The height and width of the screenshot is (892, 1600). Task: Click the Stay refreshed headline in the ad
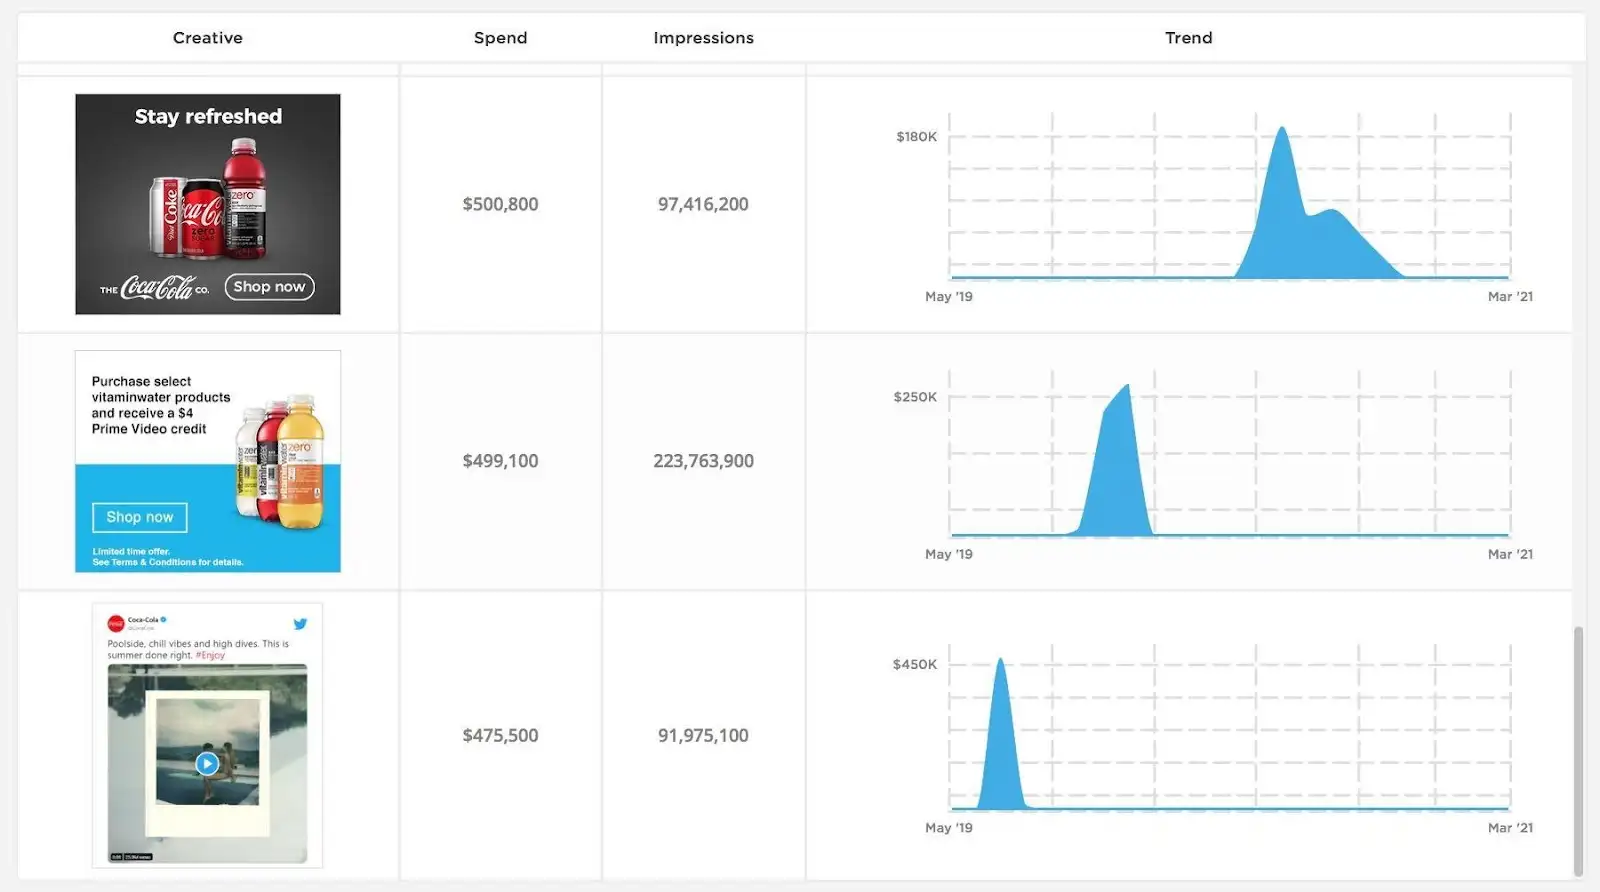coord(208,116)
